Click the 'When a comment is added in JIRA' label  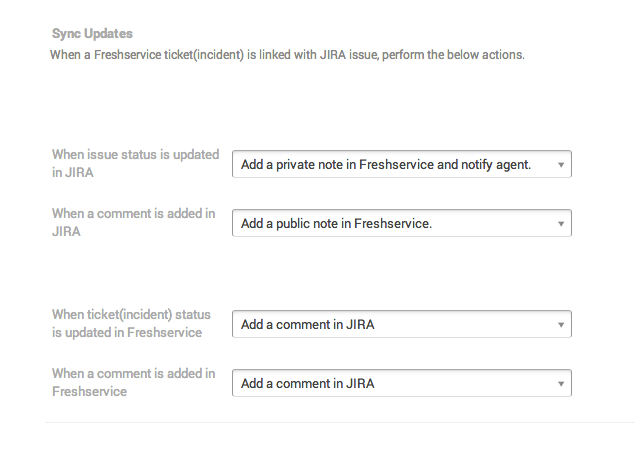click(133, 222)
